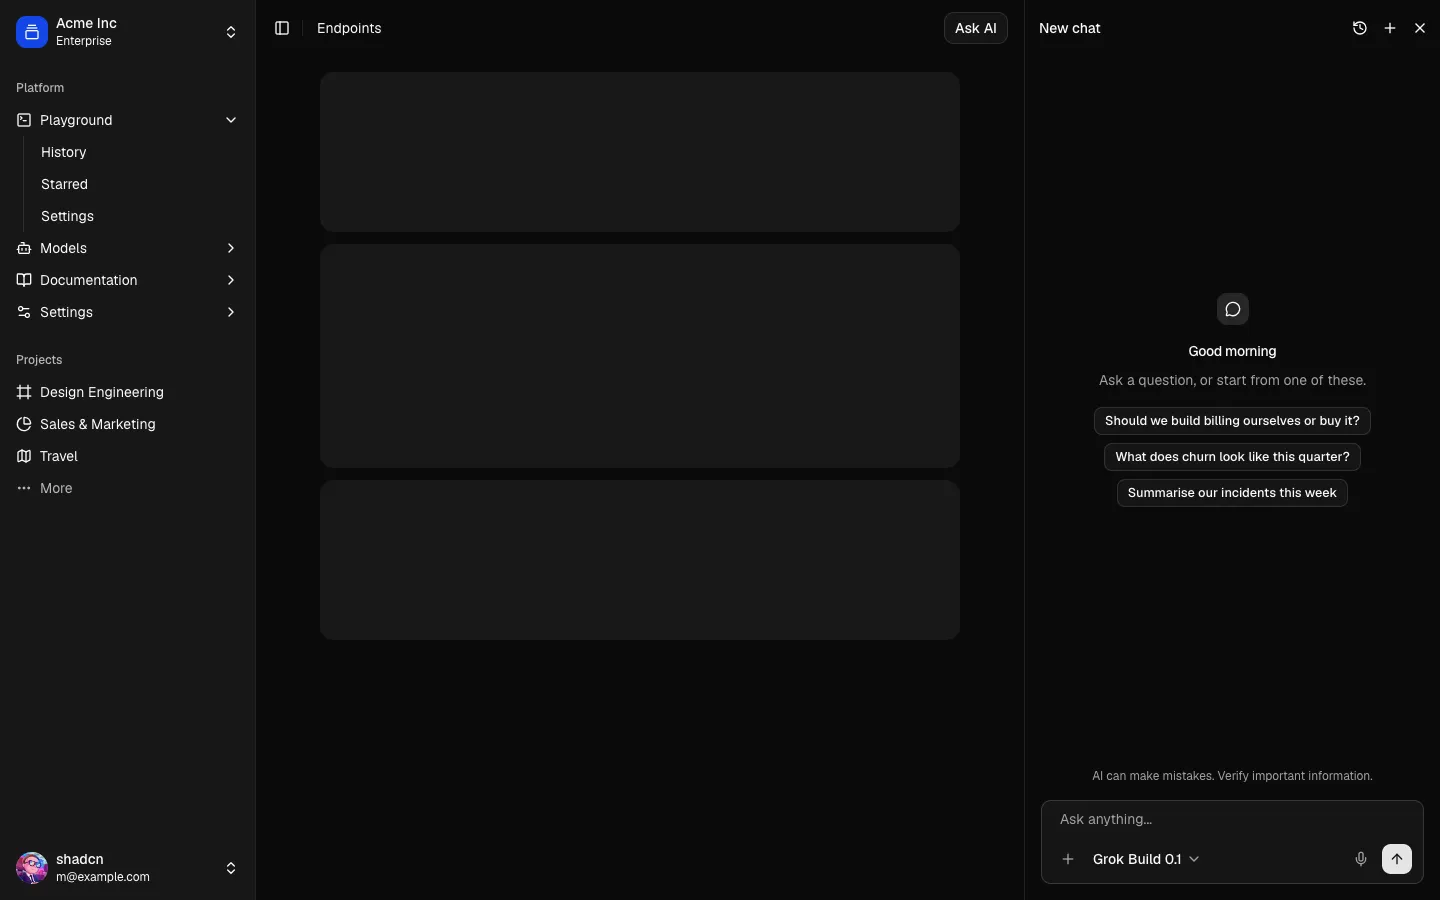Click the chat bubble icon above Good morning

pyautogui.click(x=1233, y=309)
